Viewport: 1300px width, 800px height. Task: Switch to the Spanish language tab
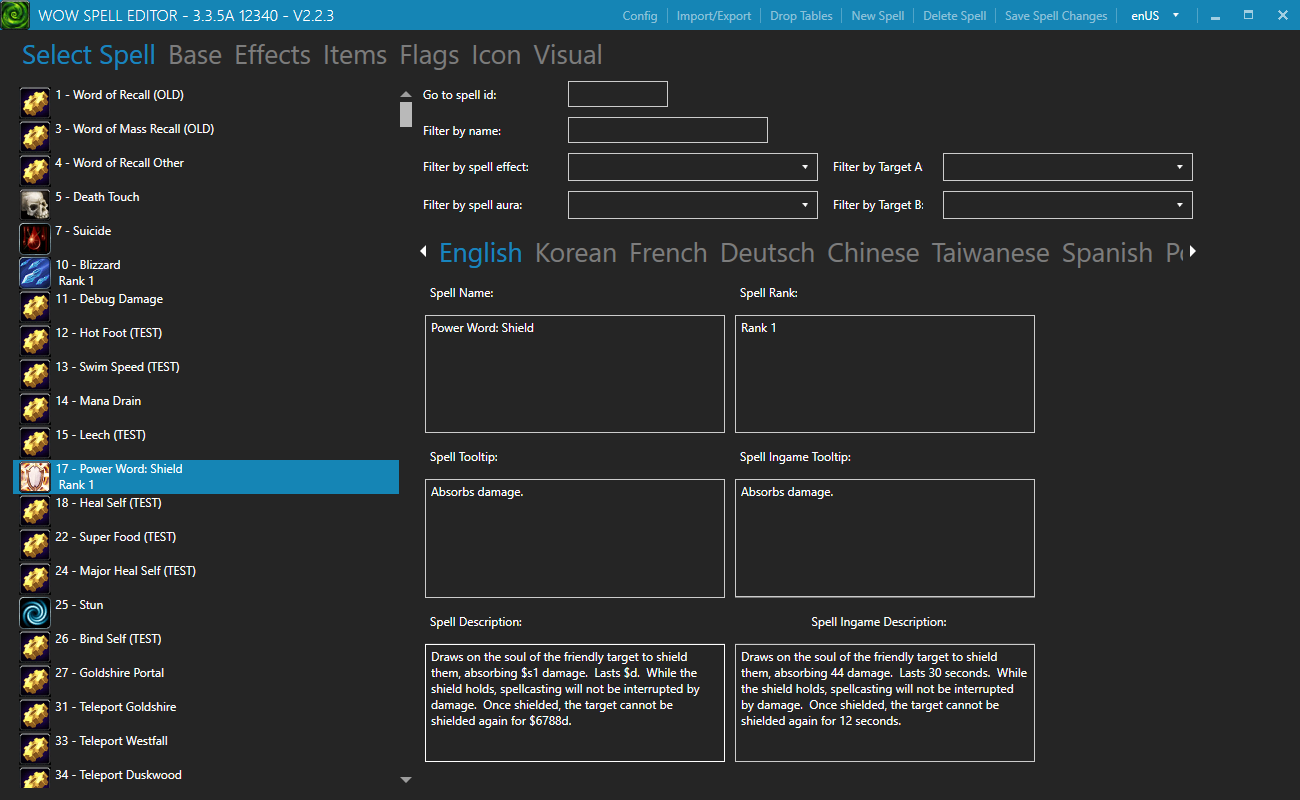1107,253
